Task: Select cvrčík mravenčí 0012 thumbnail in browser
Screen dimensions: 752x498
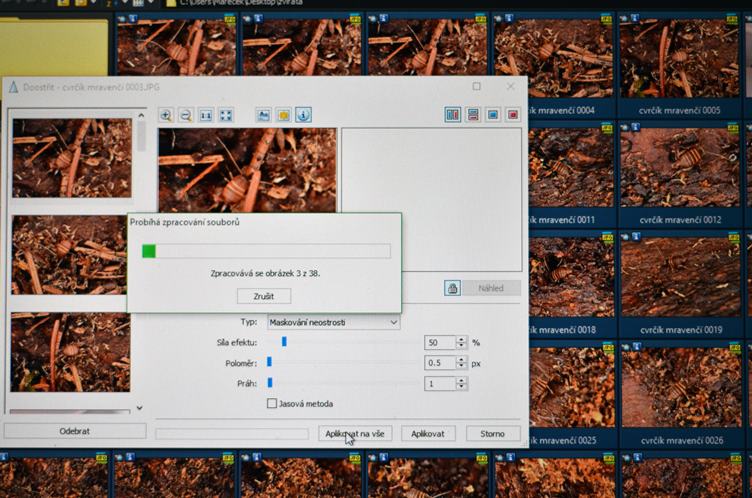Action: pos(680,168)
